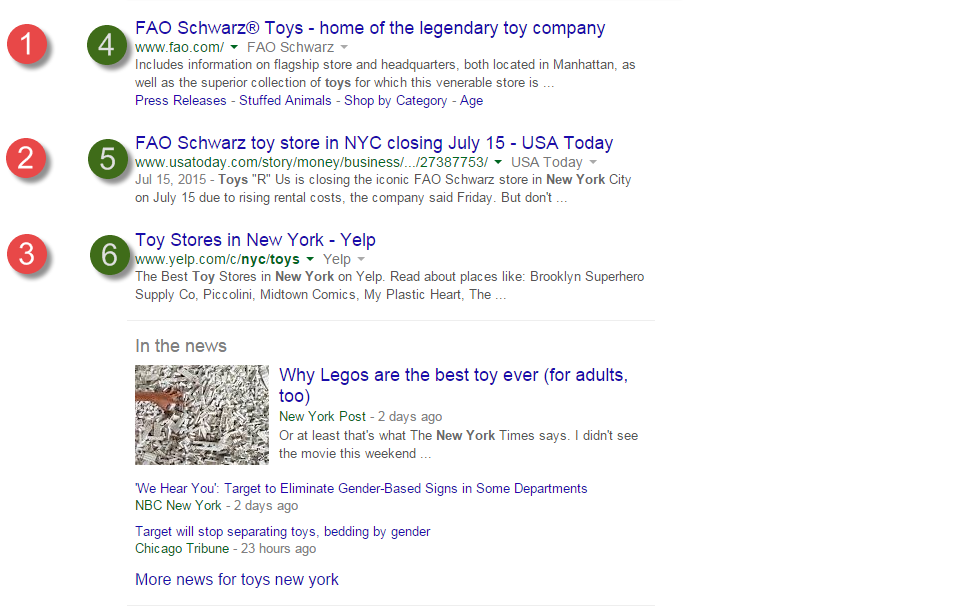
Task: Expand green arrow next to www.fao.com URL
Action: (x=233, y=47)
